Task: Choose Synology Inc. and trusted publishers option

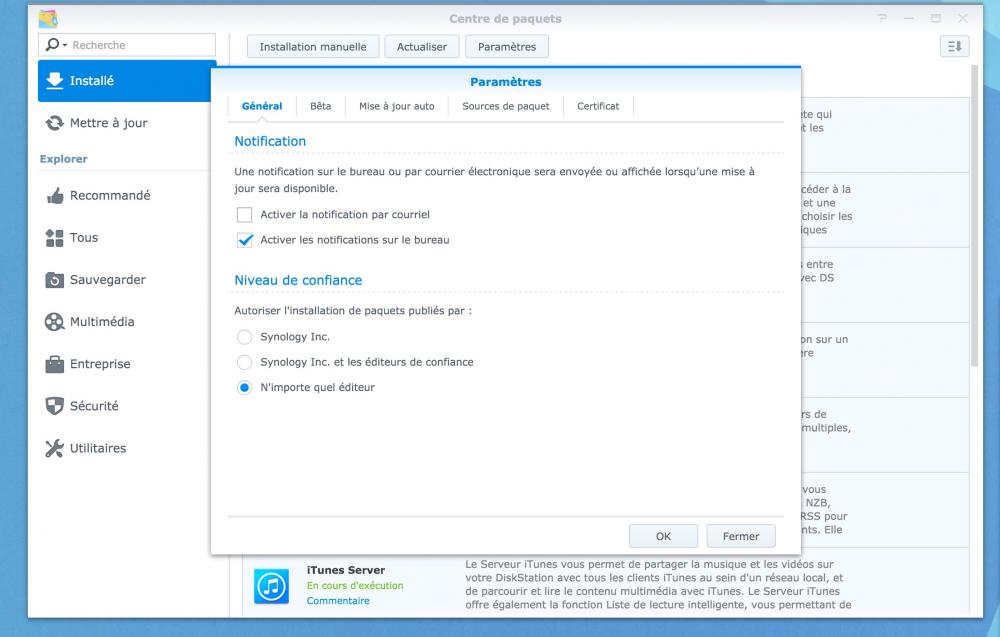Action: pyautogui.click(x=244, y=362)
